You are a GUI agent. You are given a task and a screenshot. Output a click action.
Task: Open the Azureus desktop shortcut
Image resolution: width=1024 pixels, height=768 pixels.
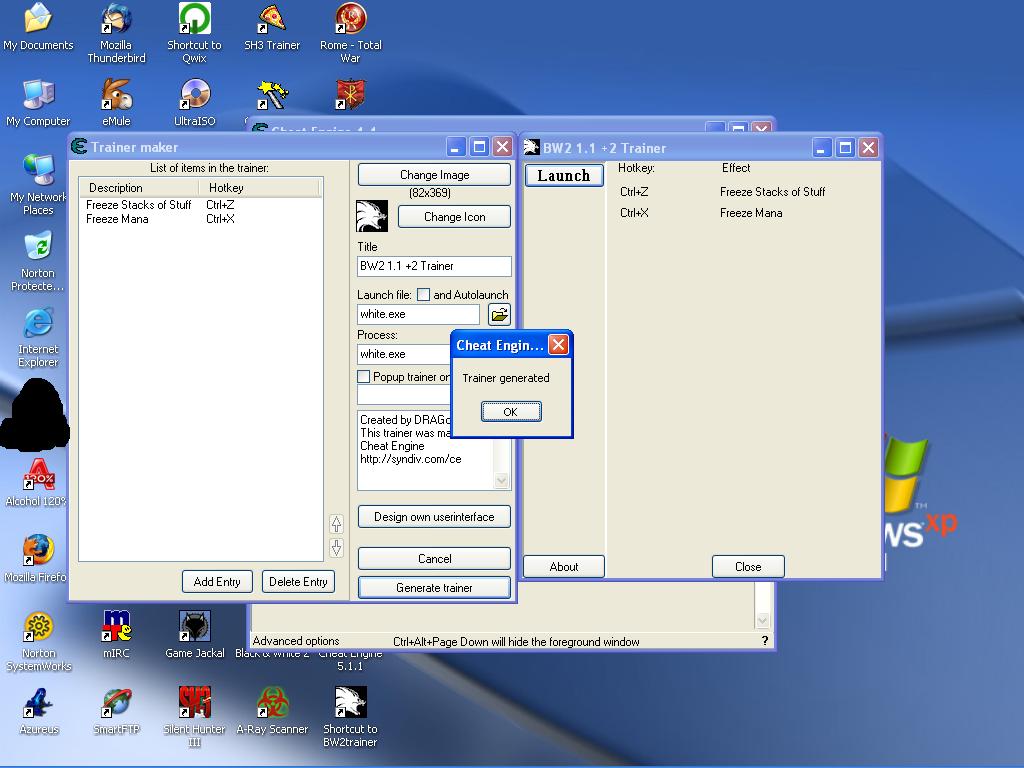point(38,703)
